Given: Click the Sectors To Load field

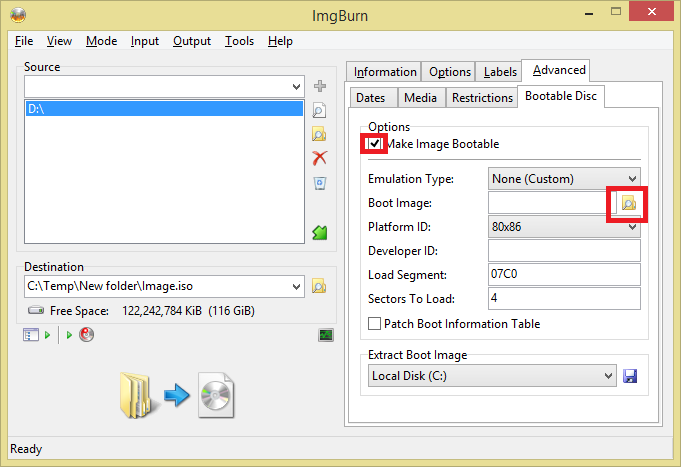Looking at the screenshot, I should click(564, 298).
